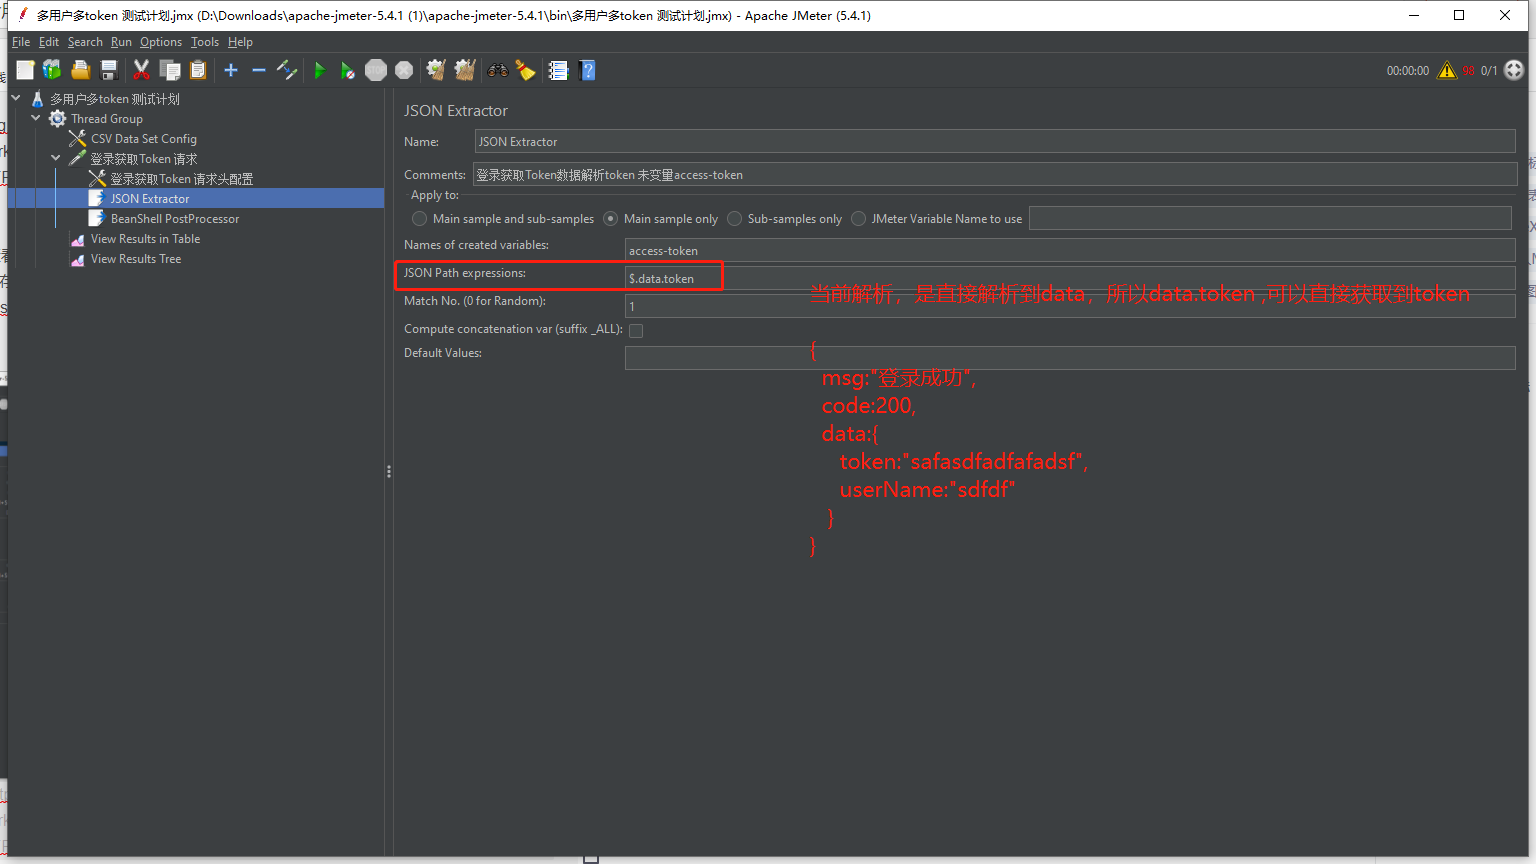Open the Edit menu
The height and width of the screenshot is (864, 1536).
point(49,42)
